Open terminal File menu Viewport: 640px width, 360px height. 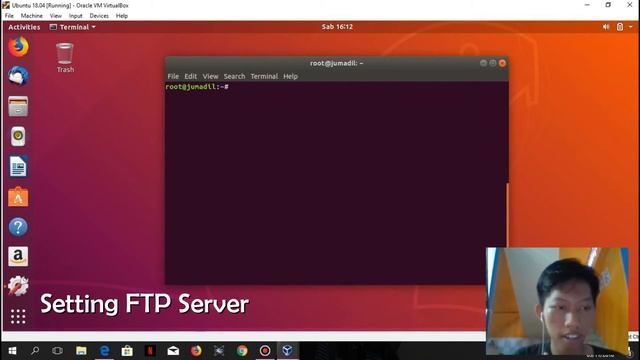tap(173, 76)
